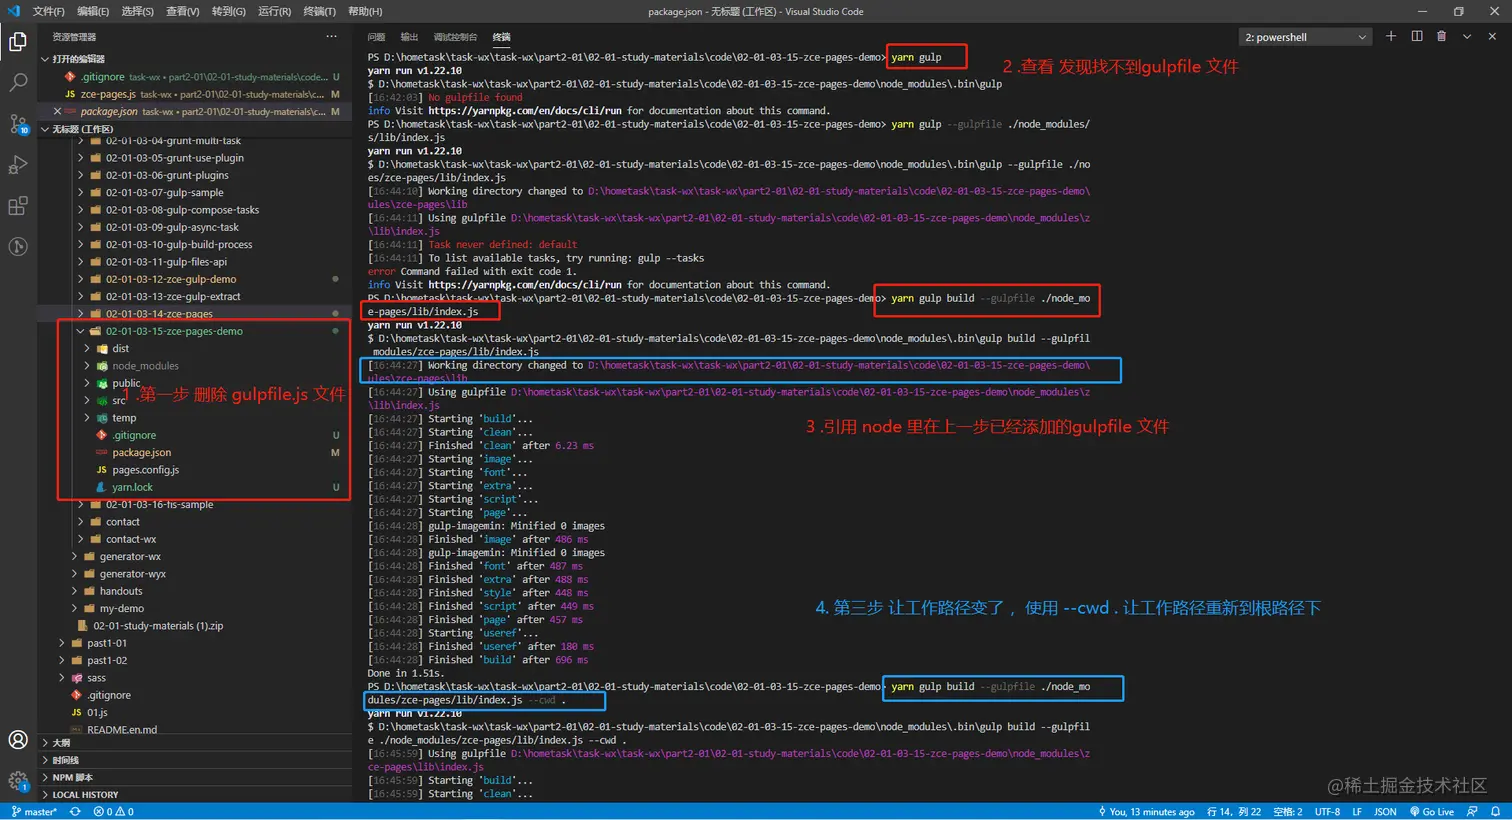Open the circular git-branch view in activity bar
This screenshot has width=1512, height=820.
18,246
